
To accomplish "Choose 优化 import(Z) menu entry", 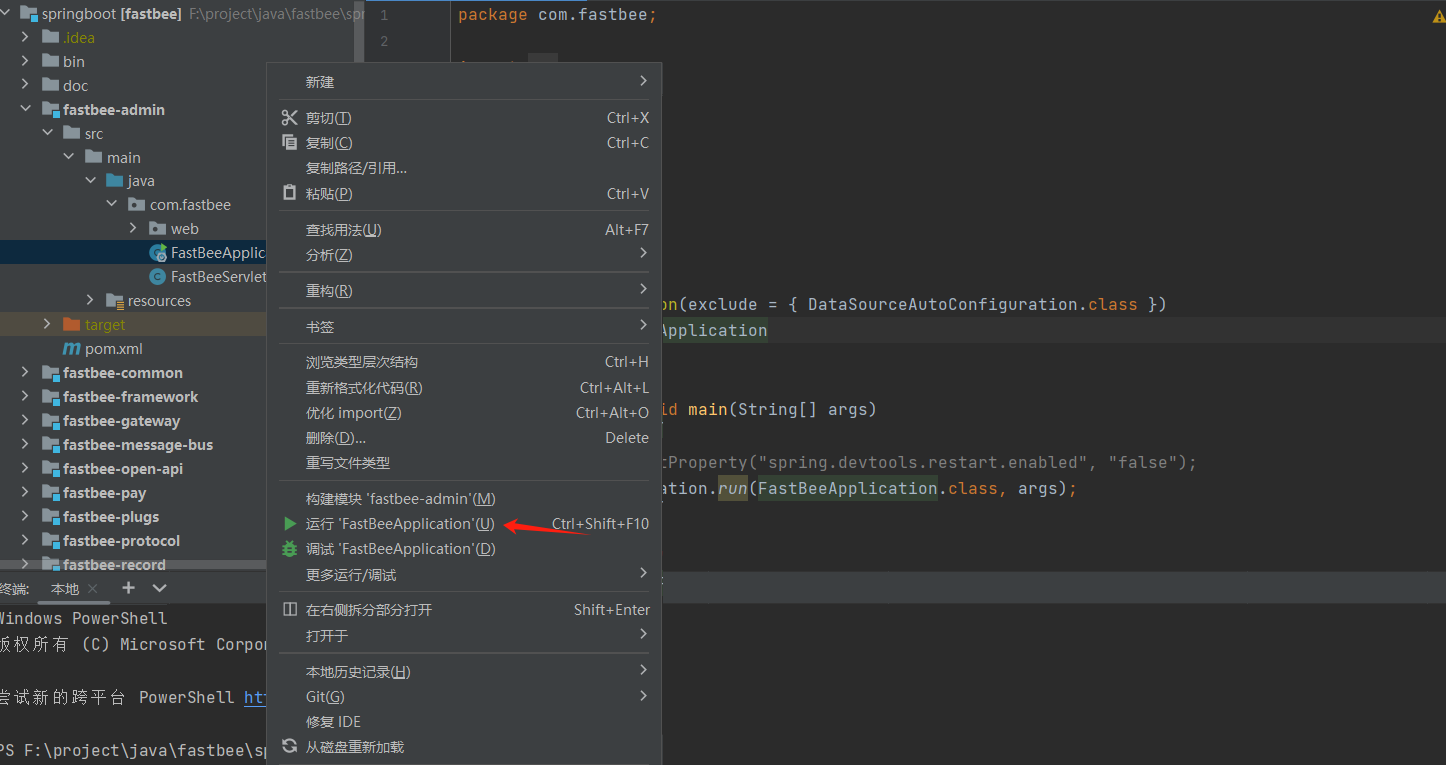I will click(464, 413).
